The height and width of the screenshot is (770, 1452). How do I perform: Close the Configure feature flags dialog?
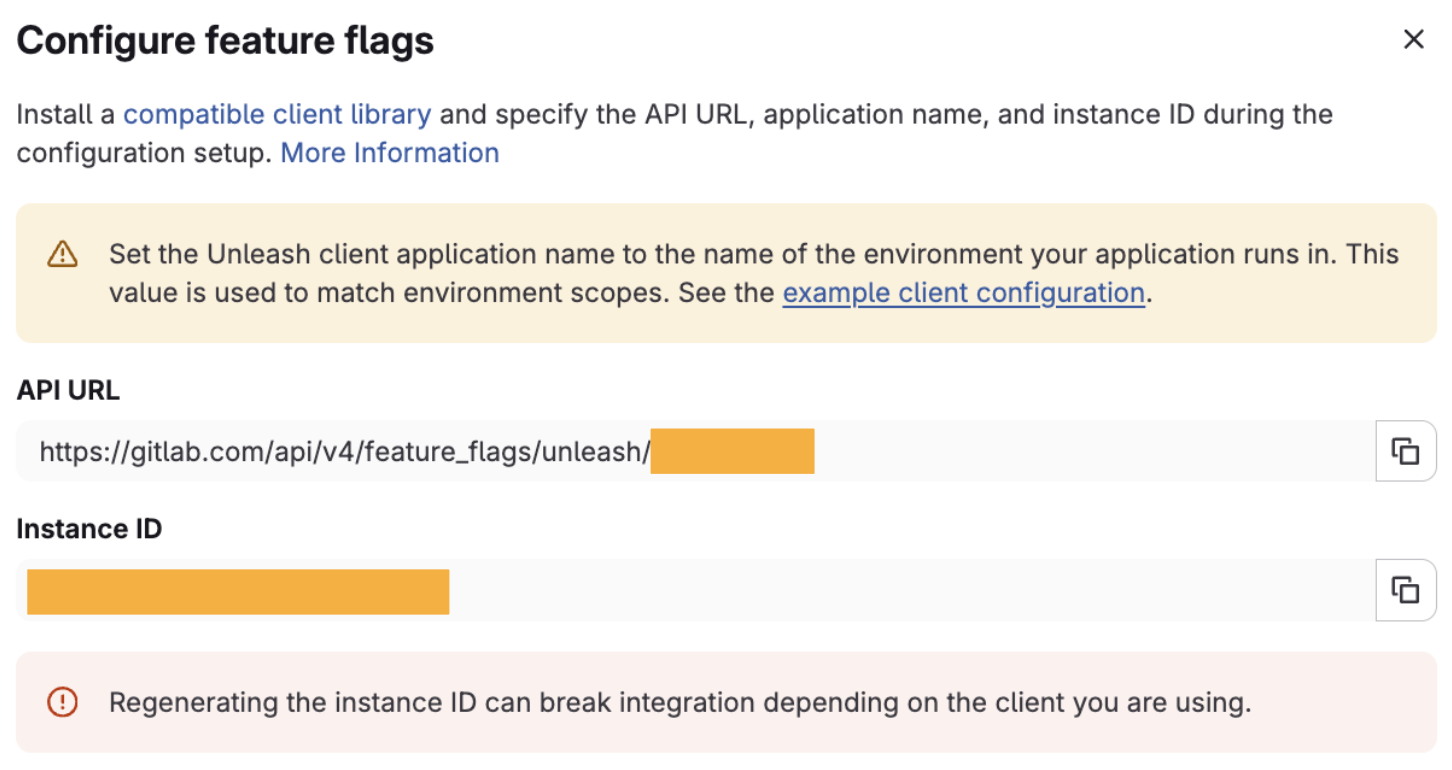[1413, 39]
